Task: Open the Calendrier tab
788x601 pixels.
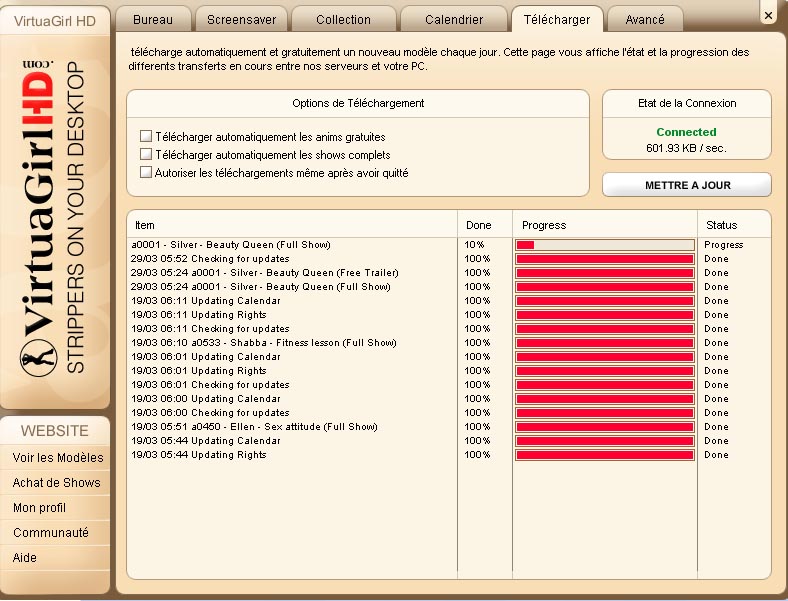Action: (x=454, y=20)
